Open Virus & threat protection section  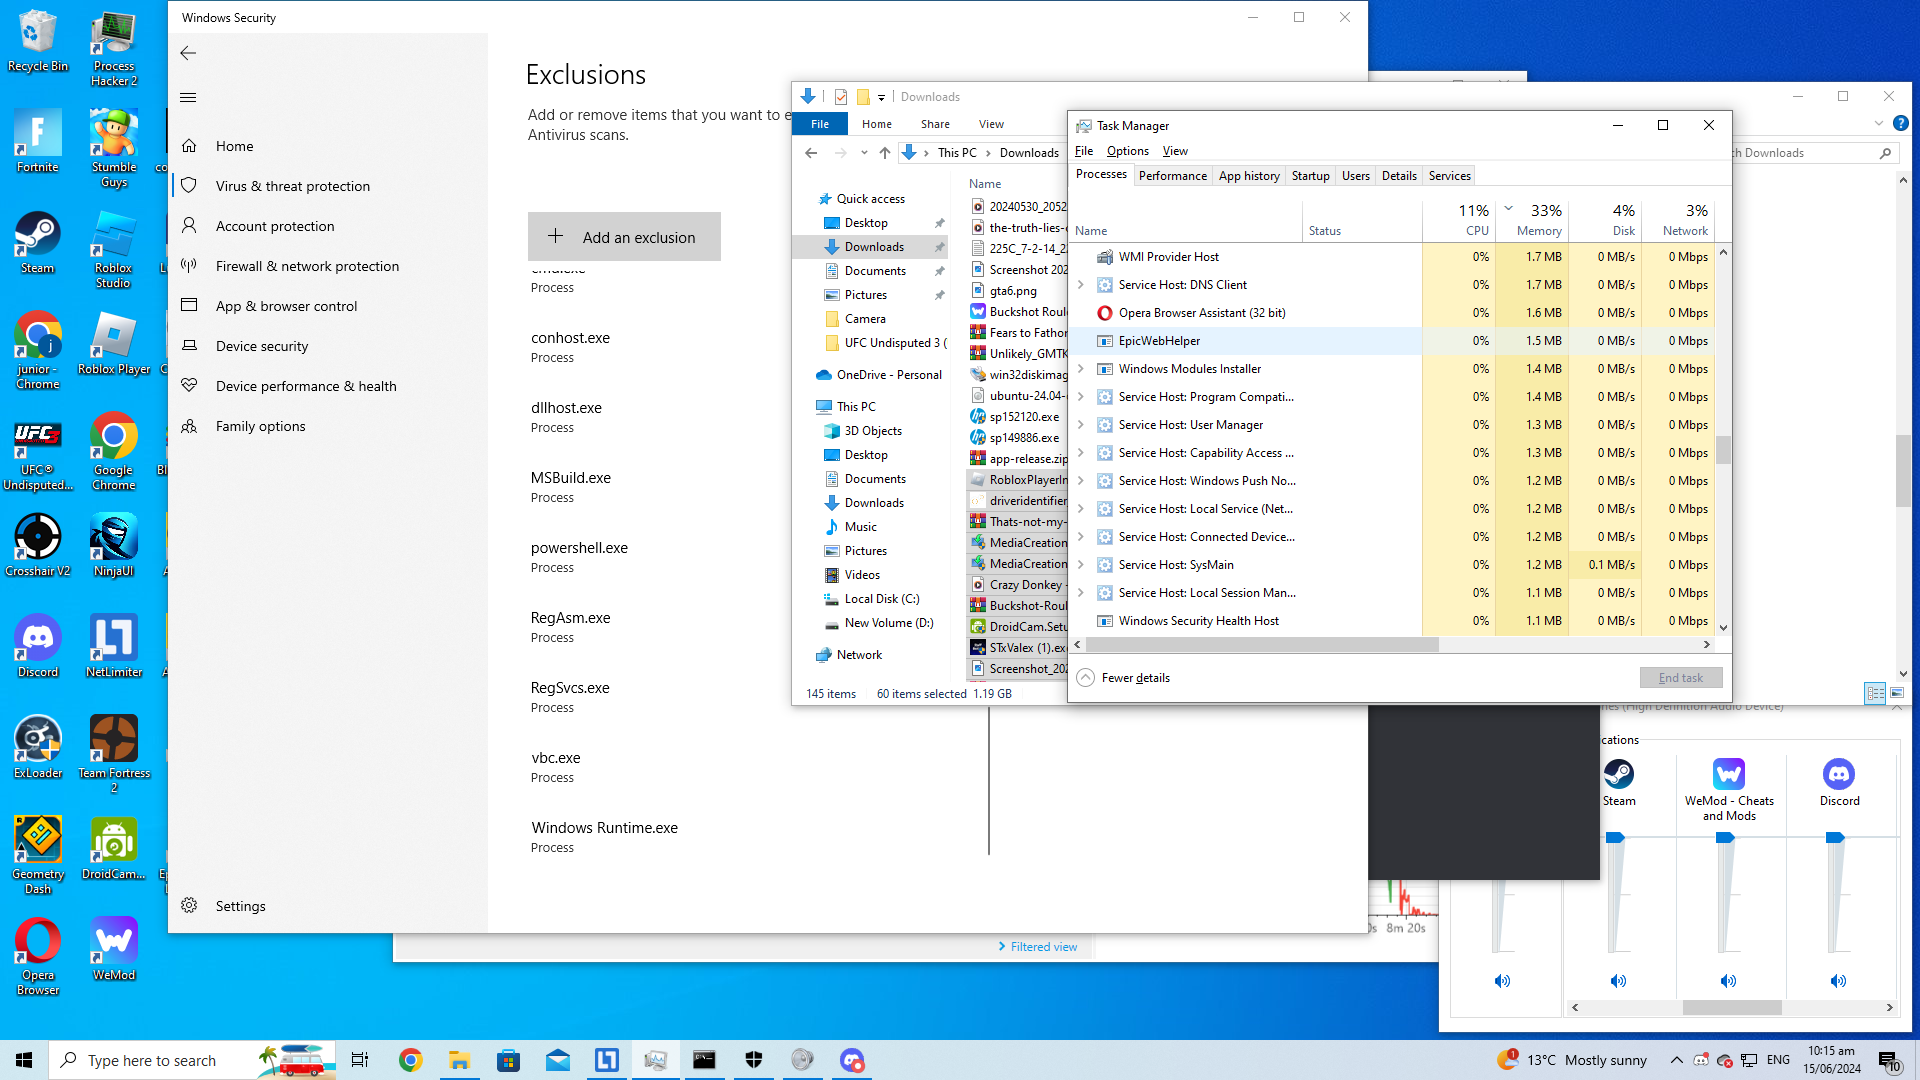click(x=292, y=186)
